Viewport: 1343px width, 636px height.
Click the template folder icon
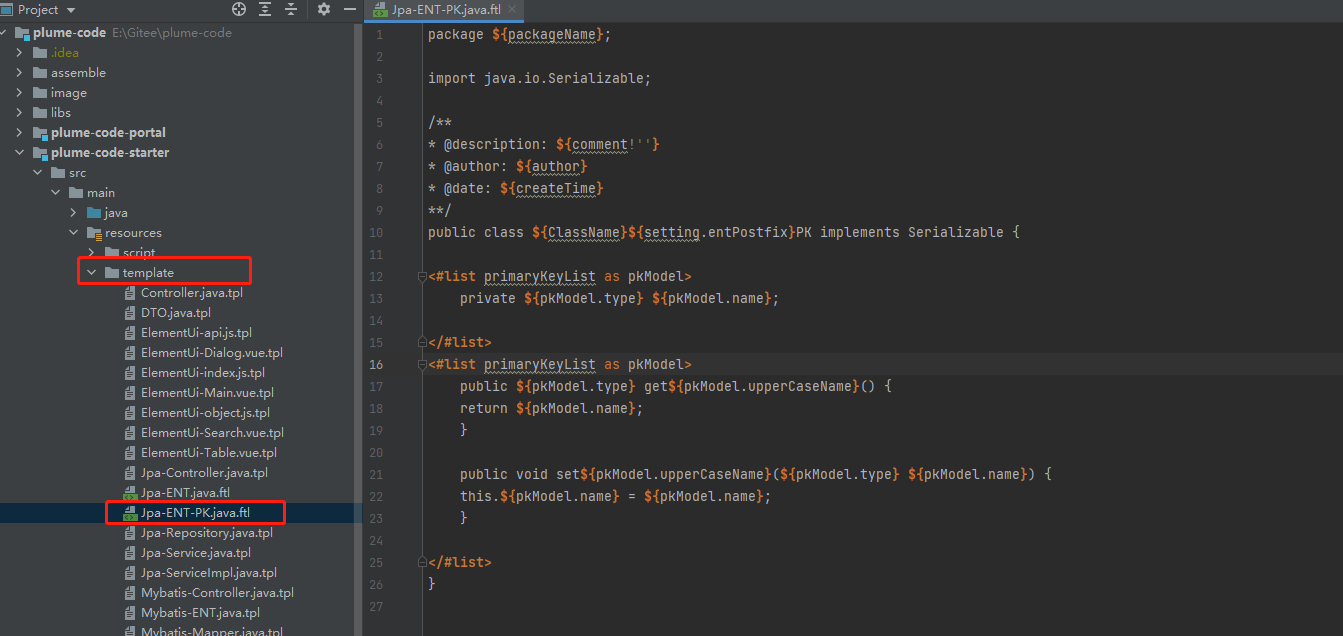[x=112, y=273]
